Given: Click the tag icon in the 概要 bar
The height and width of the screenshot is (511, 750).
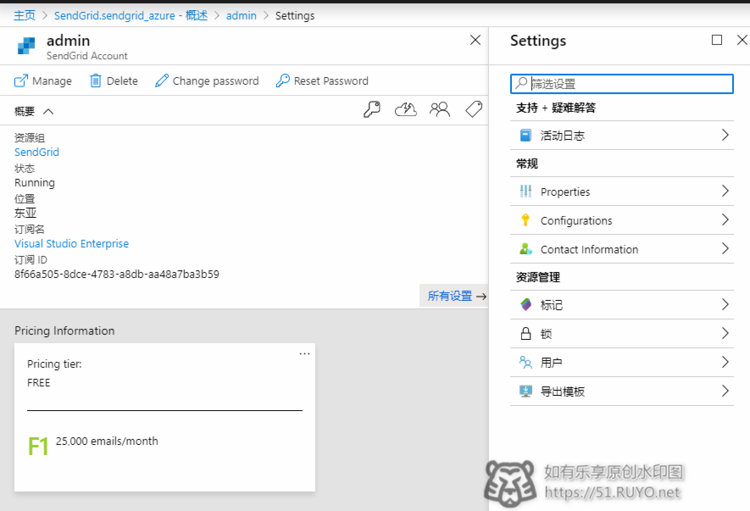Looking at the screenshot, I should click(474, 110).
